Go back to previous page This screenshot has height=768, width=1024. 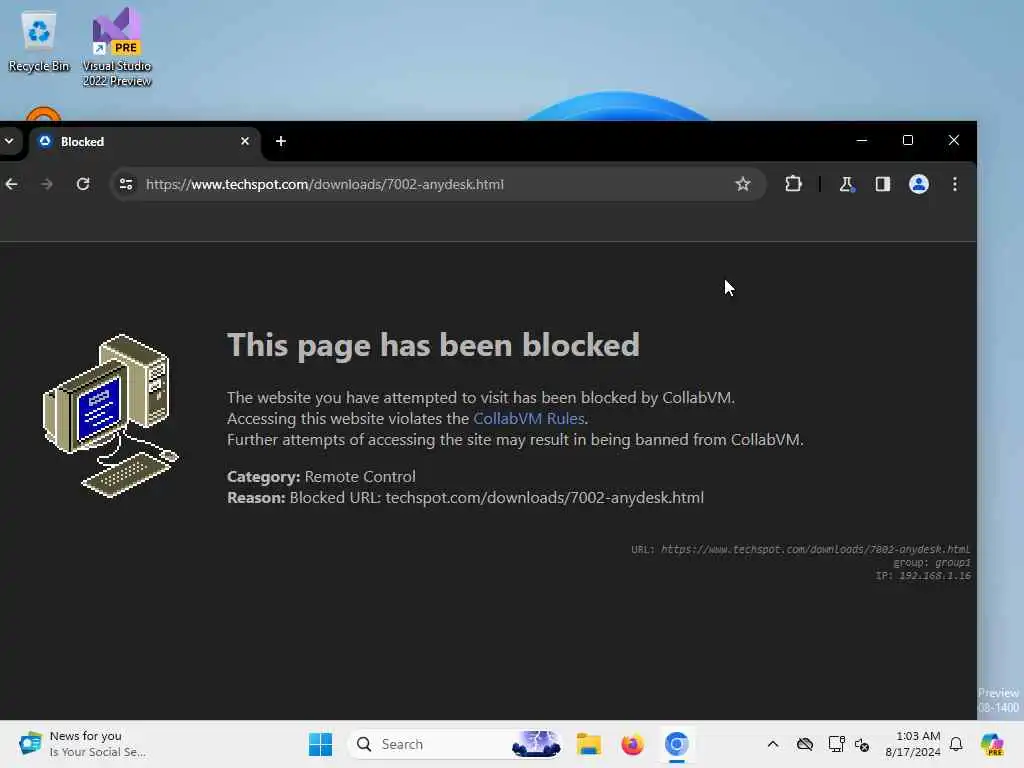coord(12,184)
